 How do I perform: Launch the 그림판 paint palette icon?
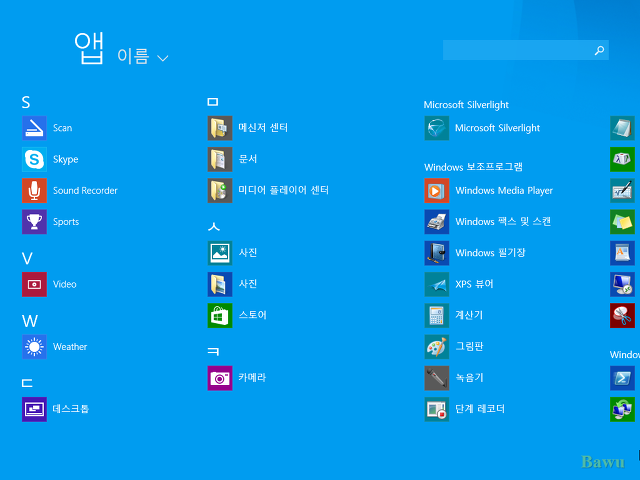(437, 347)
